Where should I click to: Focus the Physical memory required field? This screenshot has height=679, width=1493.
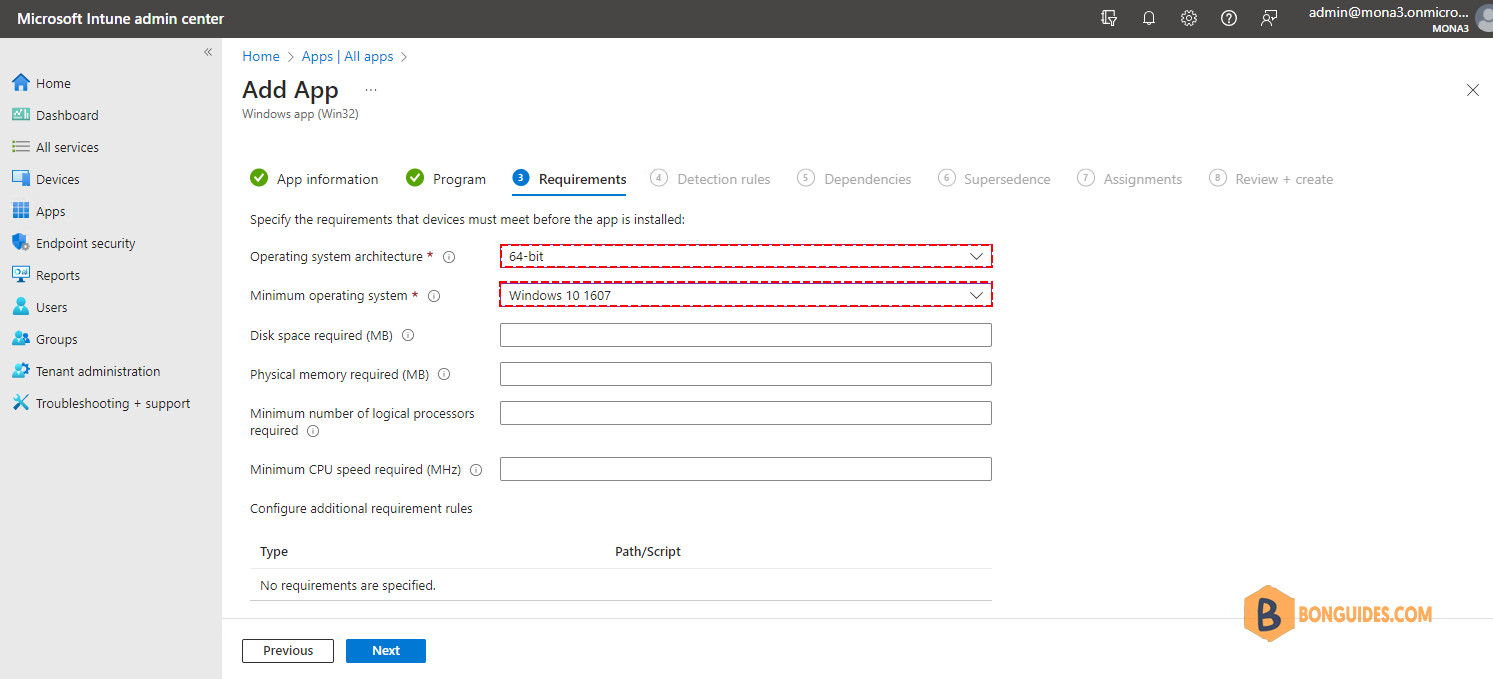point(746,374)
